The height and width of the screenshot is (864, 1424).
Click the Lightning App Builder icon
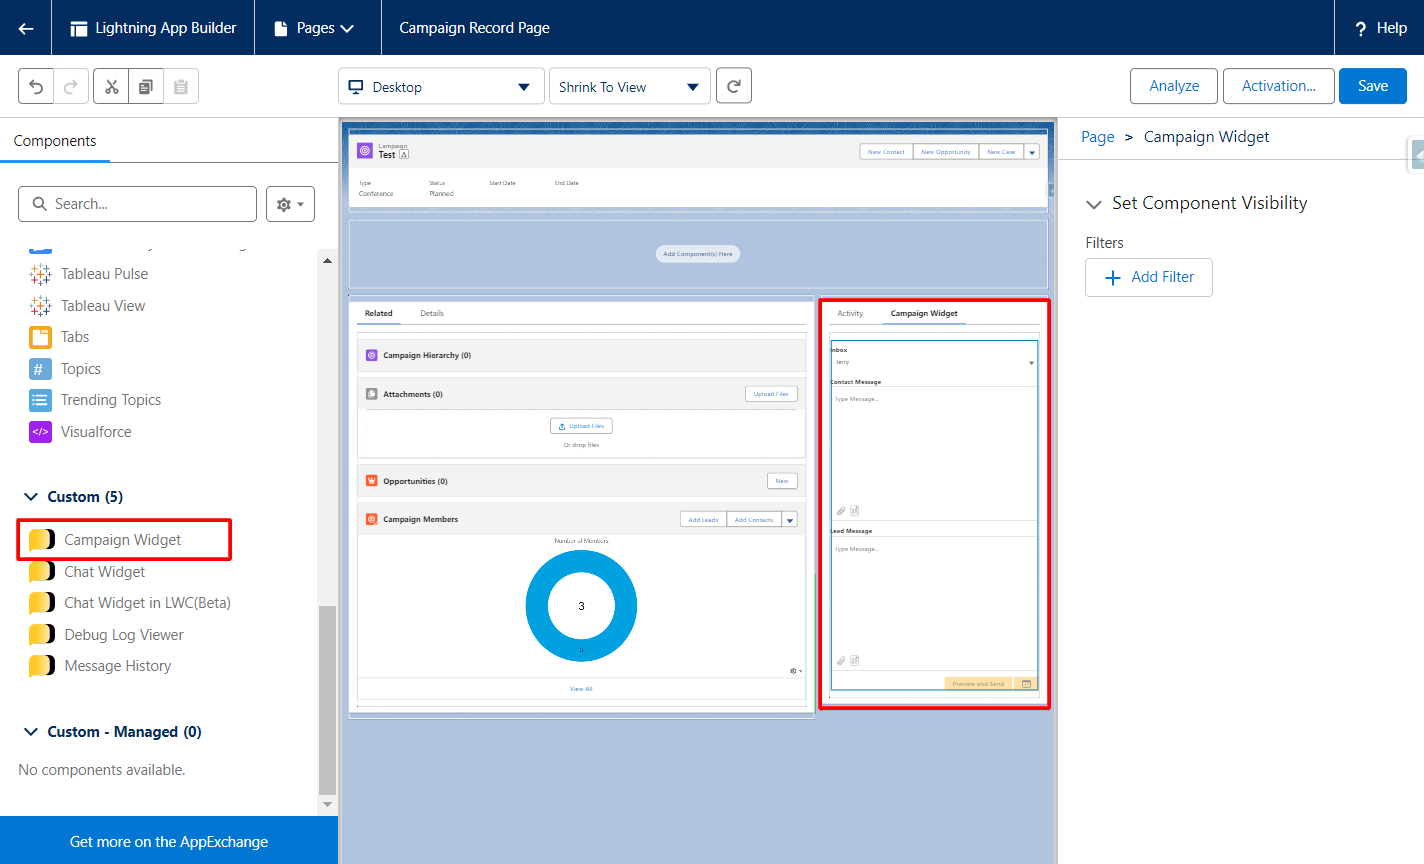point(78,28)
